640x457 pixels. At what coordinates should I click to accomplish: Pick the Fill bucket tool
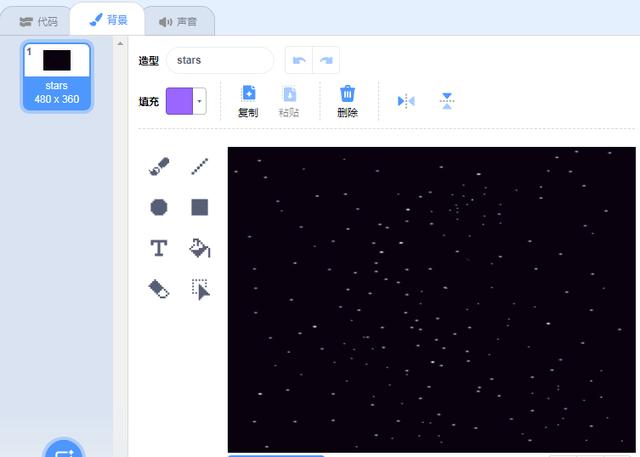[x=200, y=248]
